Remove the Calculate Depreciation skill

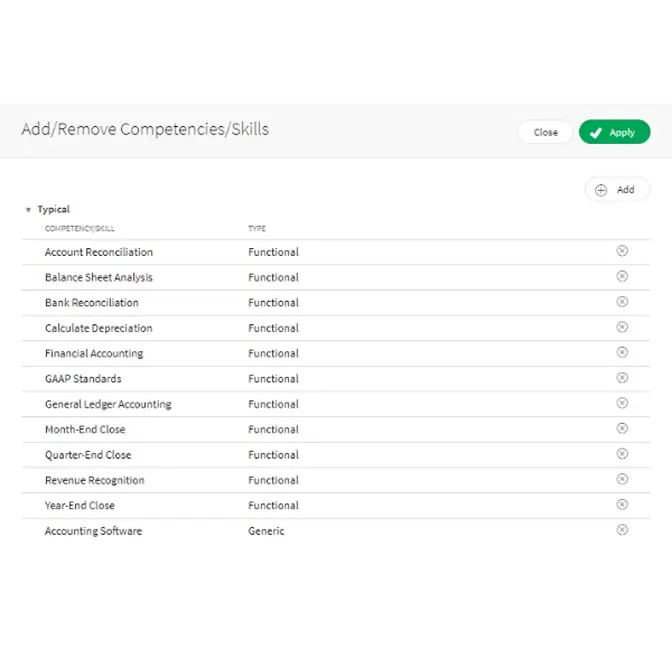point(622,327)
